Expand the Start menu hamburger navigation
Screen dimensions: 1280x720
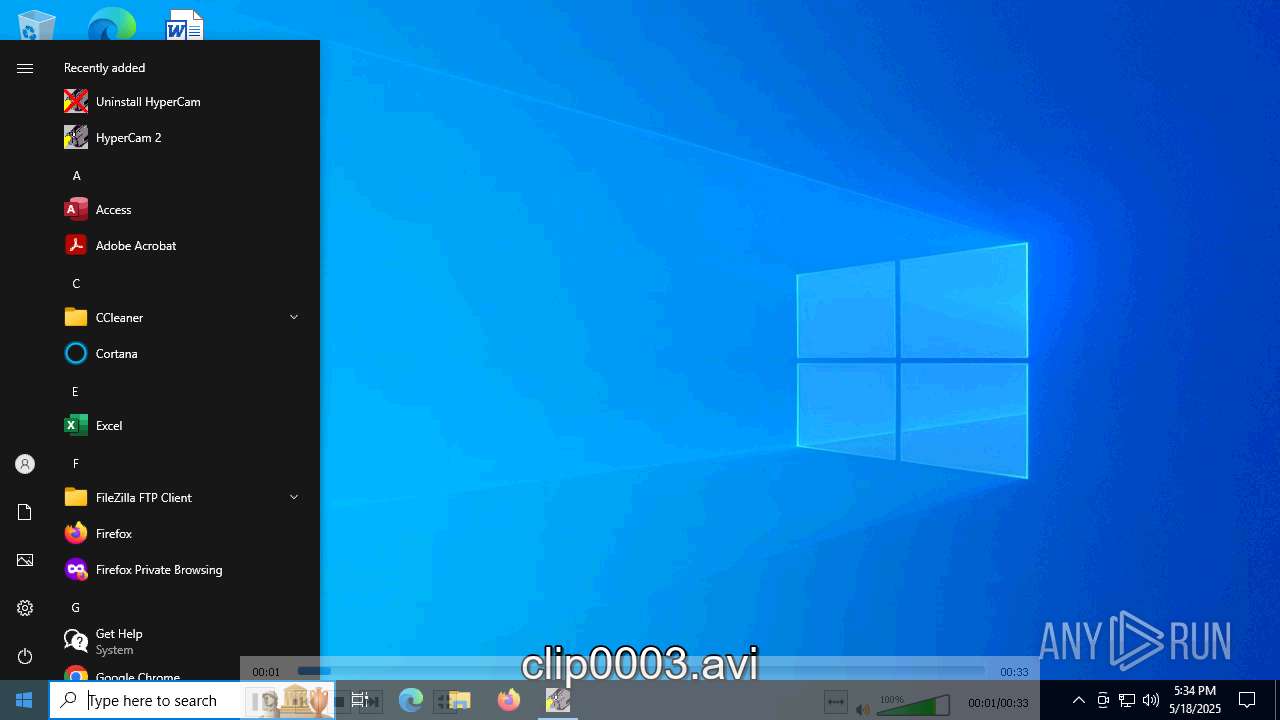click(25, 68)
